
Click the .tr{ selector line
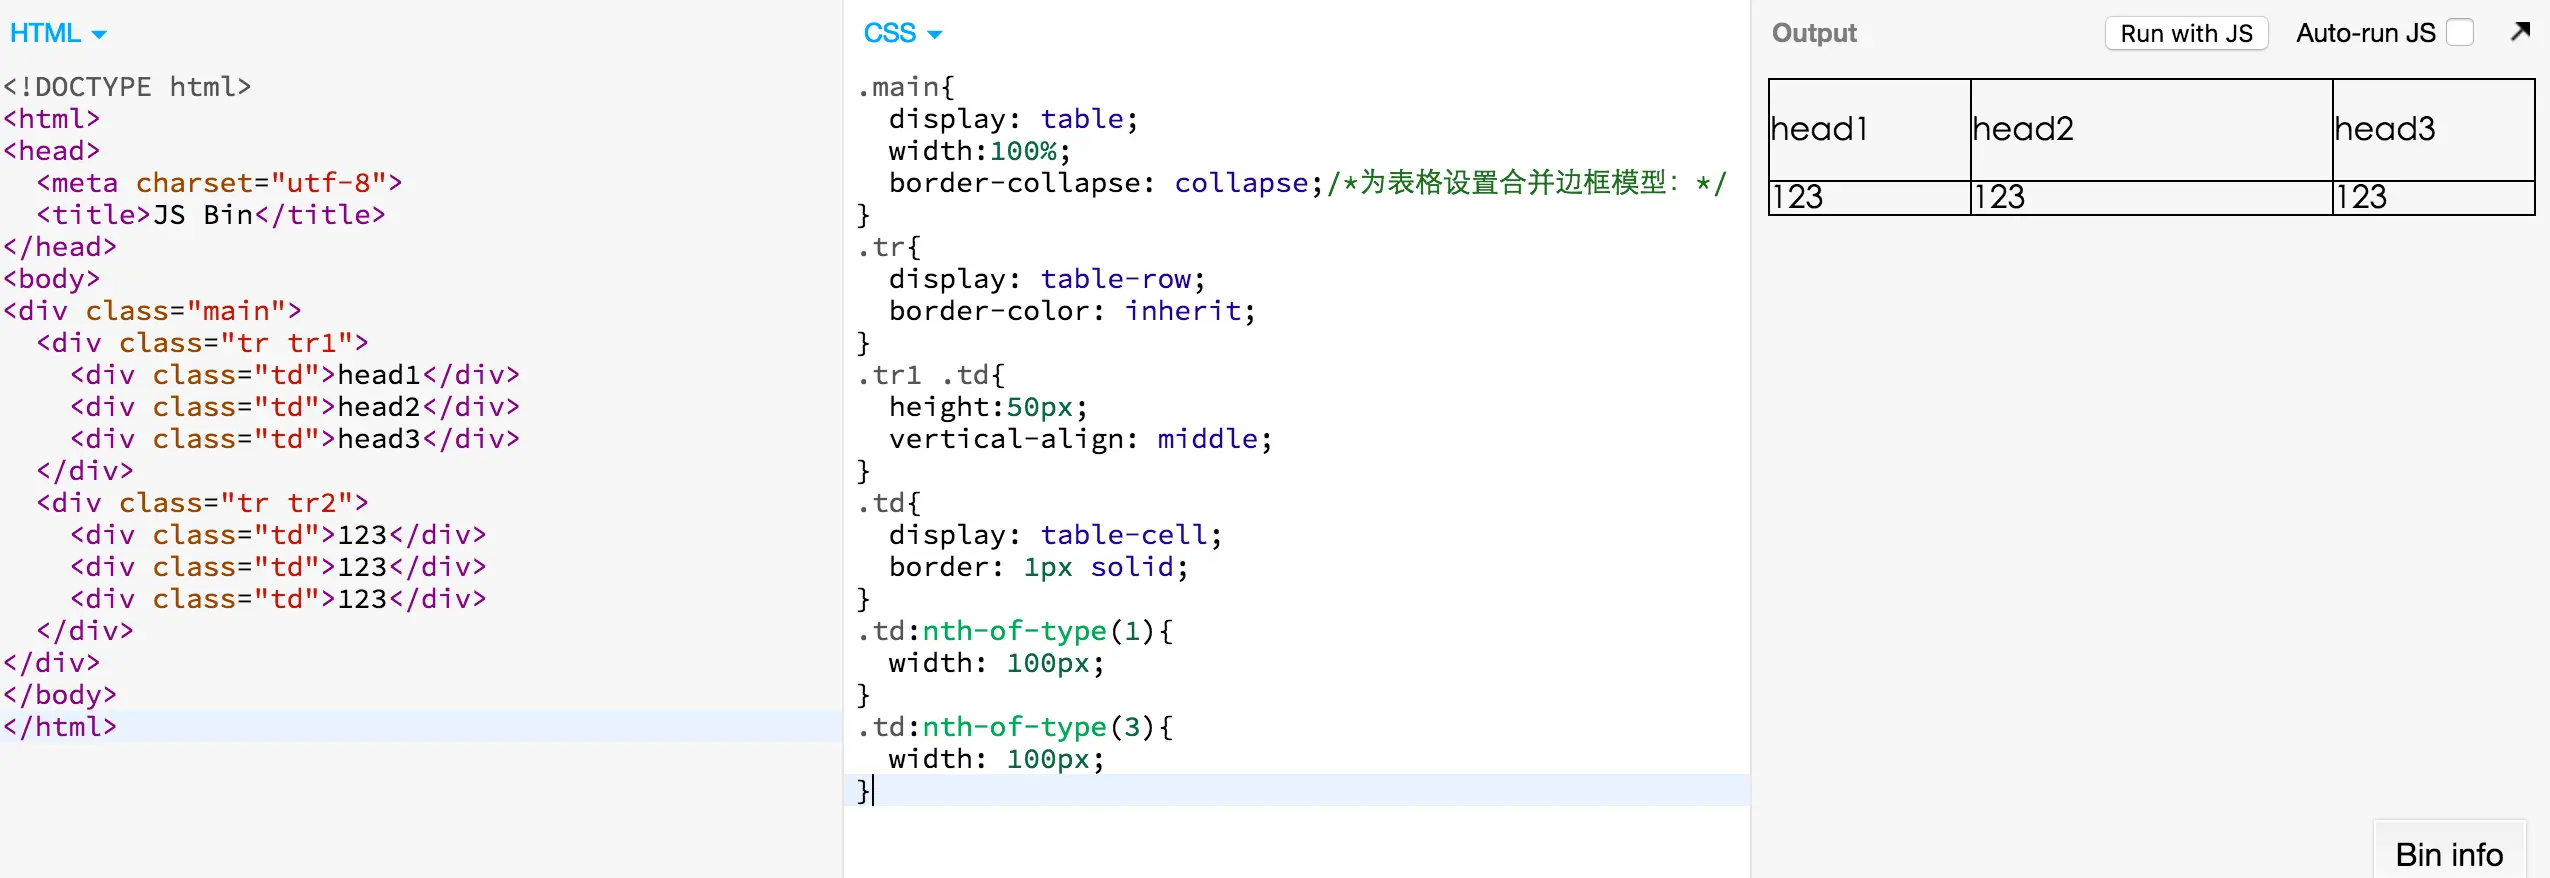tap(889, 247)
